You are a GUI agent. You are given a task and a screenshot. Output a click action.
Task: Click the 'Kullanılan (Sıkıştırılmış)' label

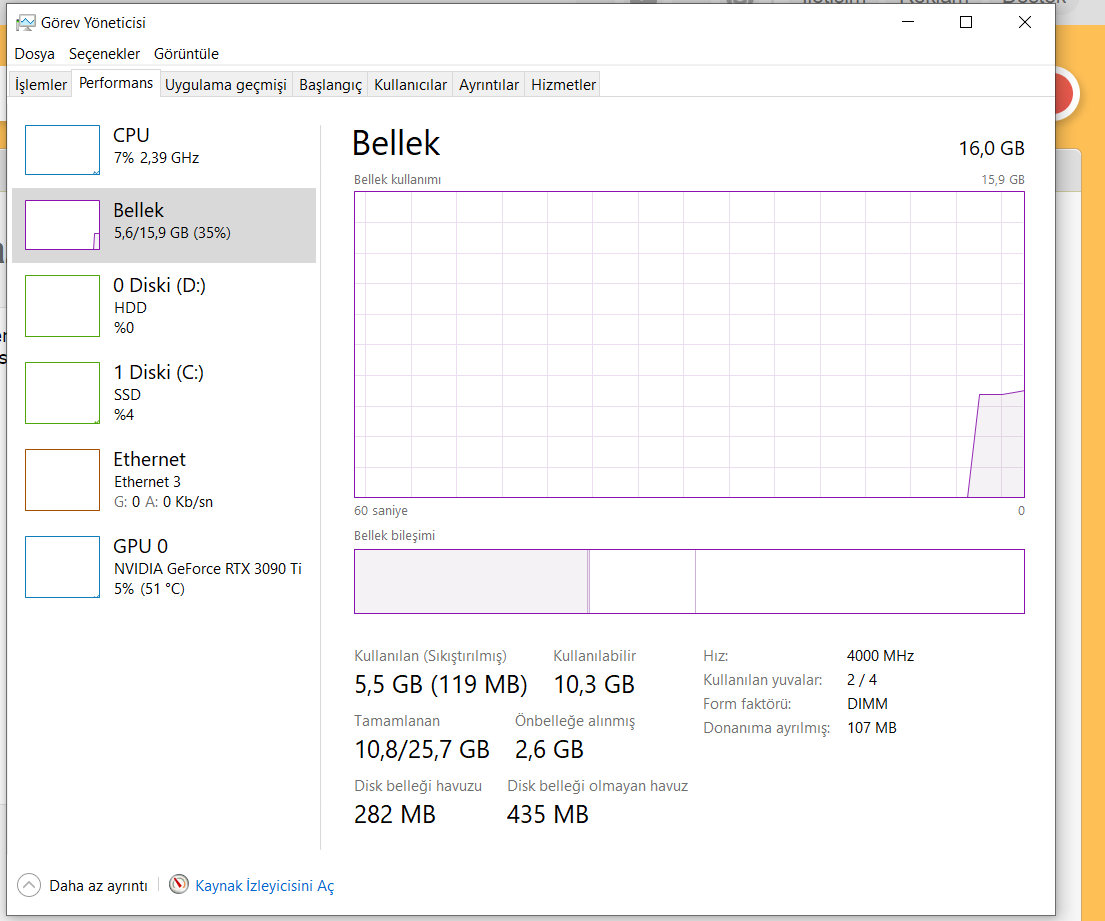coord(430,656)
